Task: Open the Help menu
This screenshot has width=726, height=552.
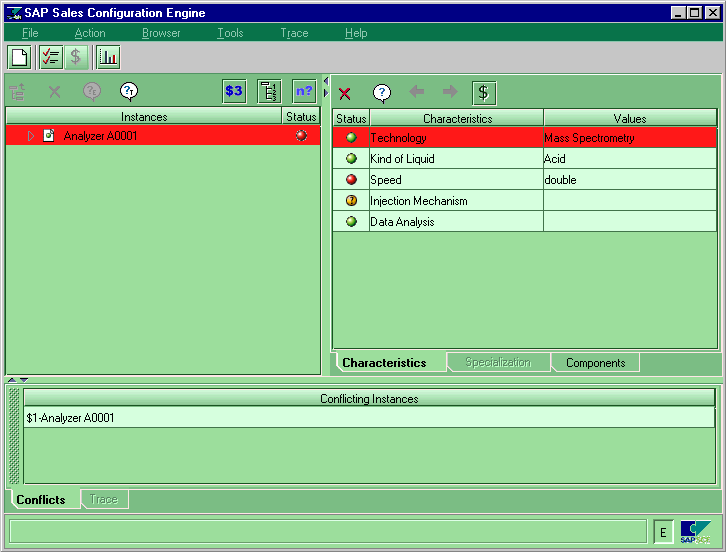Action: point(356,33)
